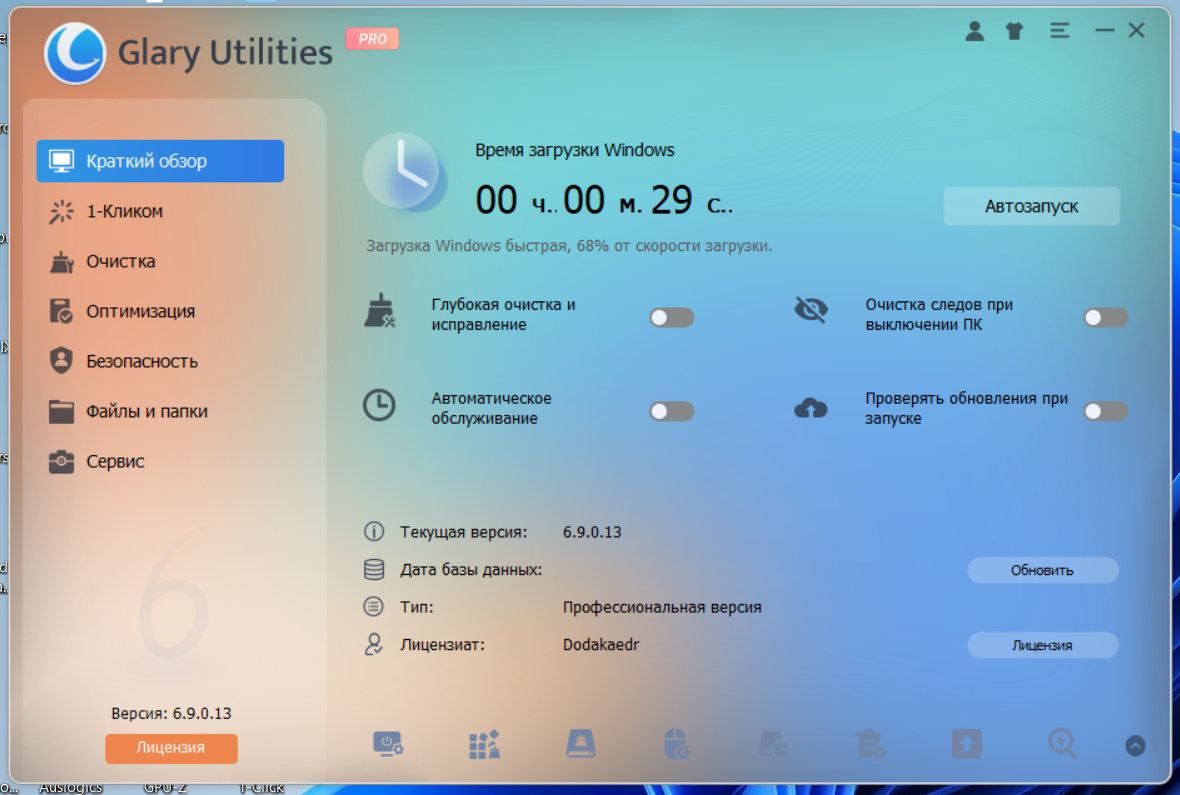Enable Автоматическое обслуживание toggle

pyautogui.click(x=672, y=411)
